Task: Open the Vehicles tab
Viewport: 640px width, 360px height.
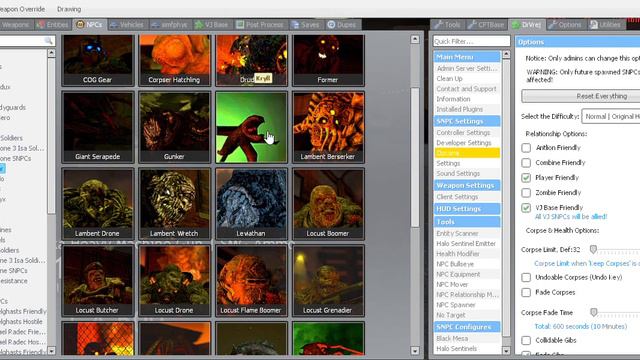Action: pos(127,24)
